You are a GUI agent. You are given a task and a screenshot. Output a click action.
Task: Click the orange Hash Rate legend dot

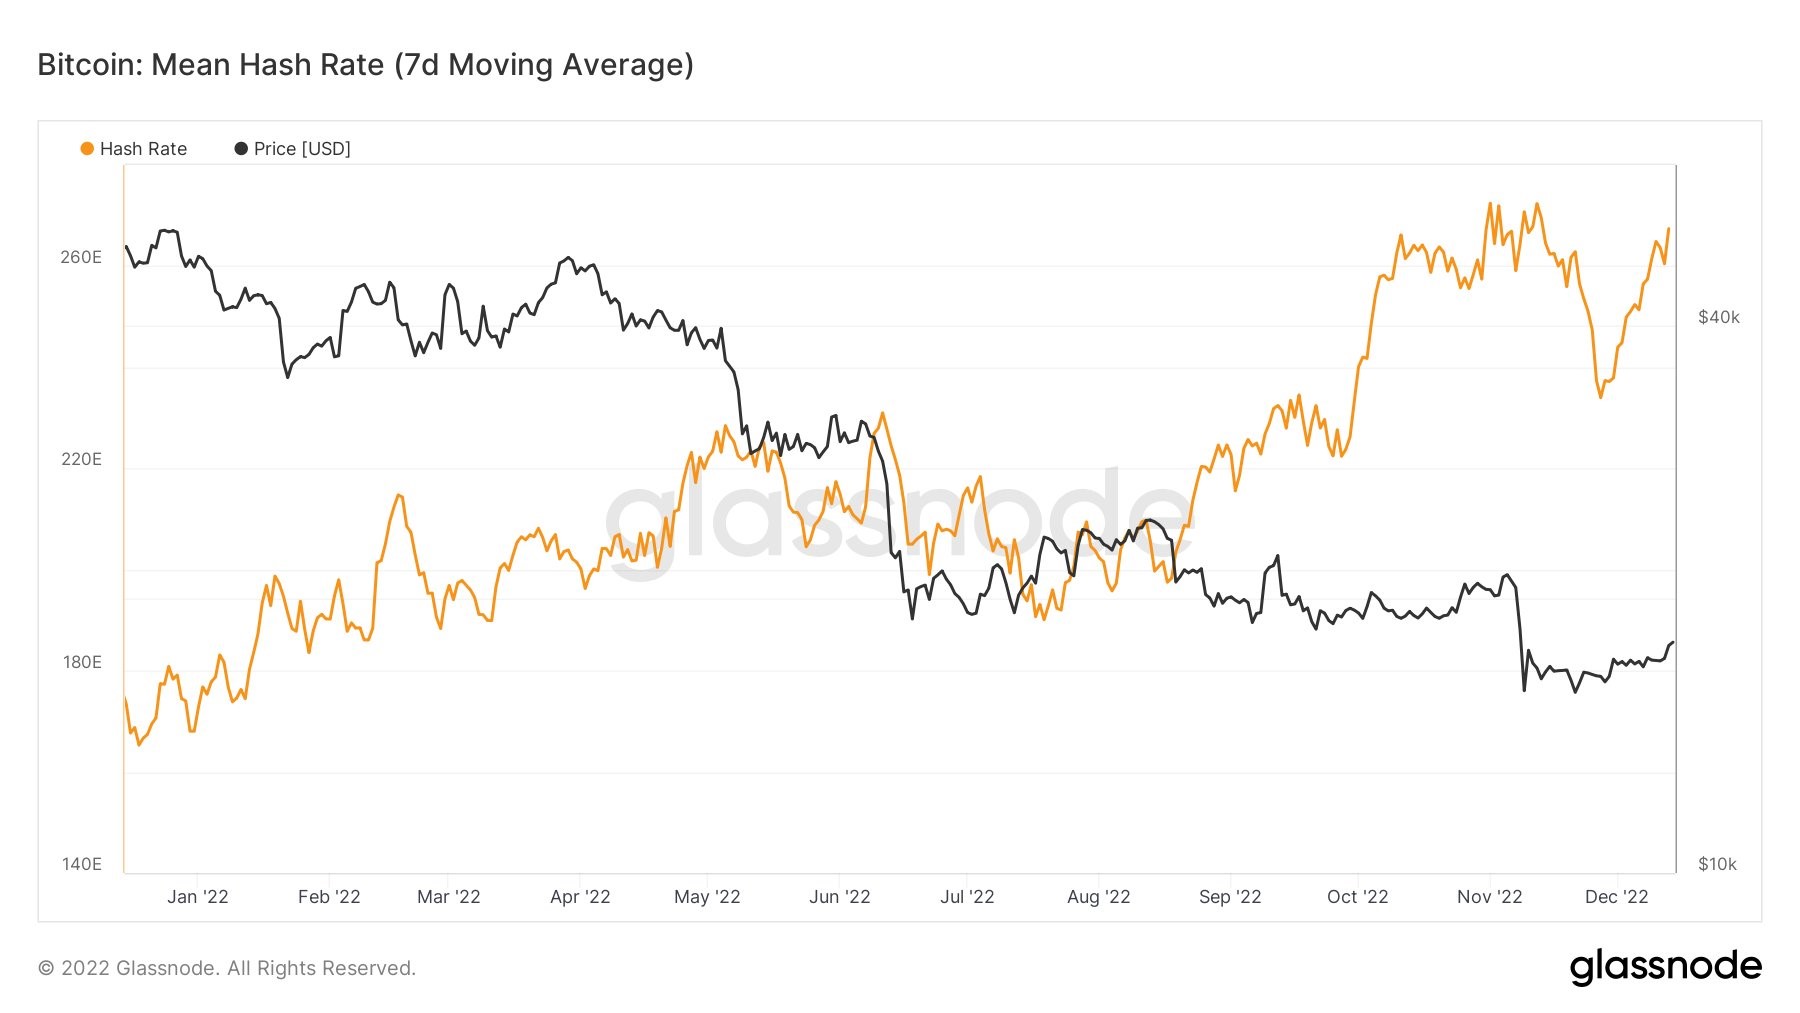pyautogui.click(x=87, y=149)
